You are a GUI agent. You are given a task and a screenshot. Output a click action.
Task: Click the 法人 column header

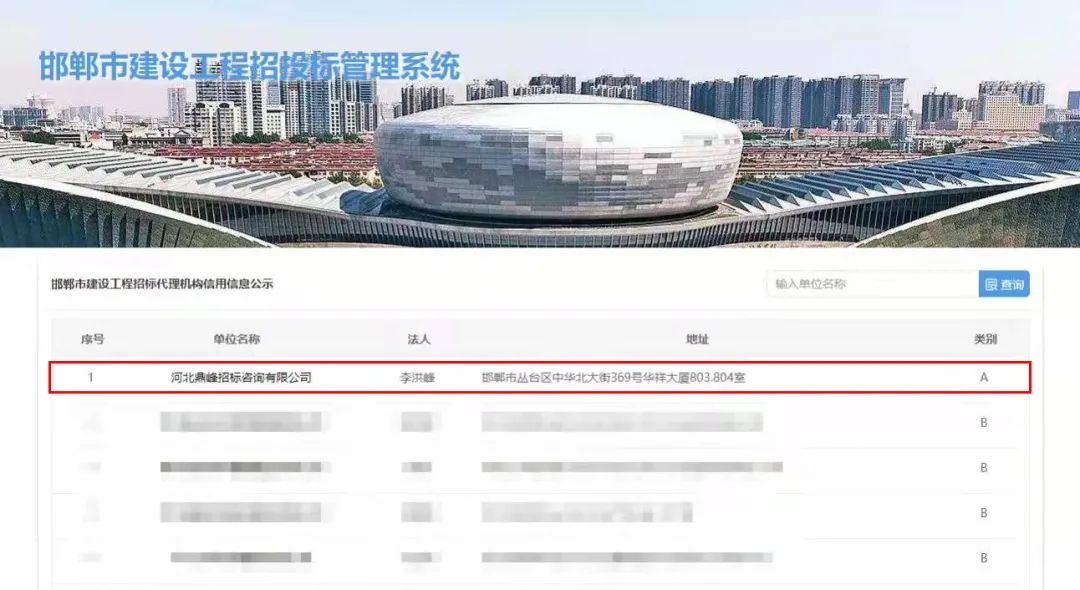pos(418,339)
